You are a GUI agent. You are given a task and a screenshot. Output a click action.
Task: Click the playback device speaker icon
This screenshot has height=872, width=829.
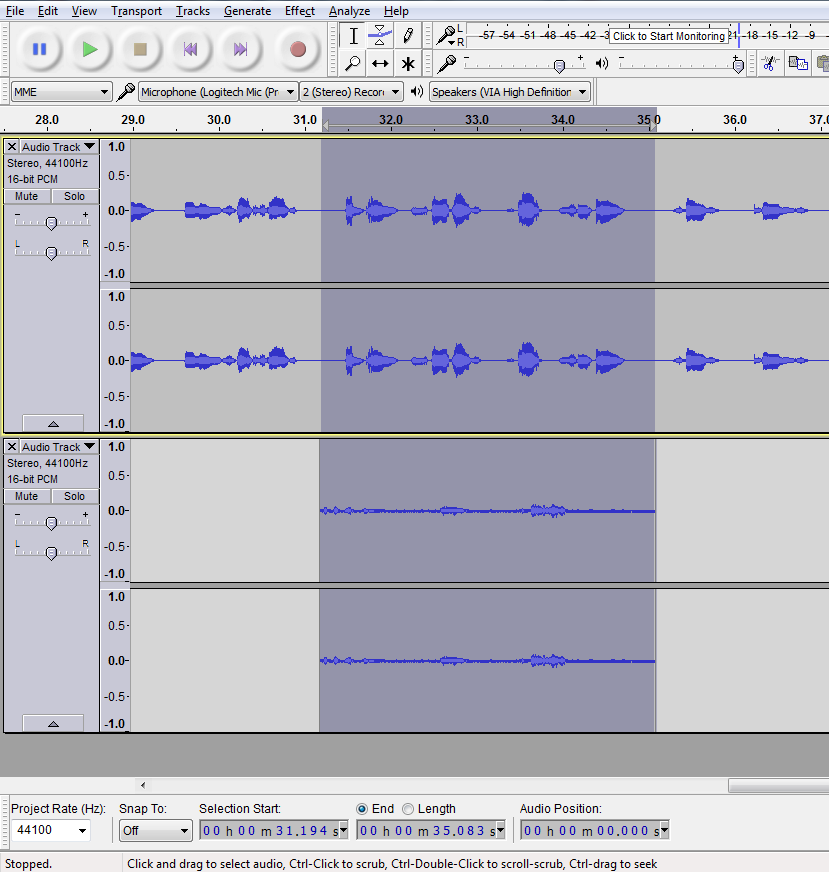416,92
